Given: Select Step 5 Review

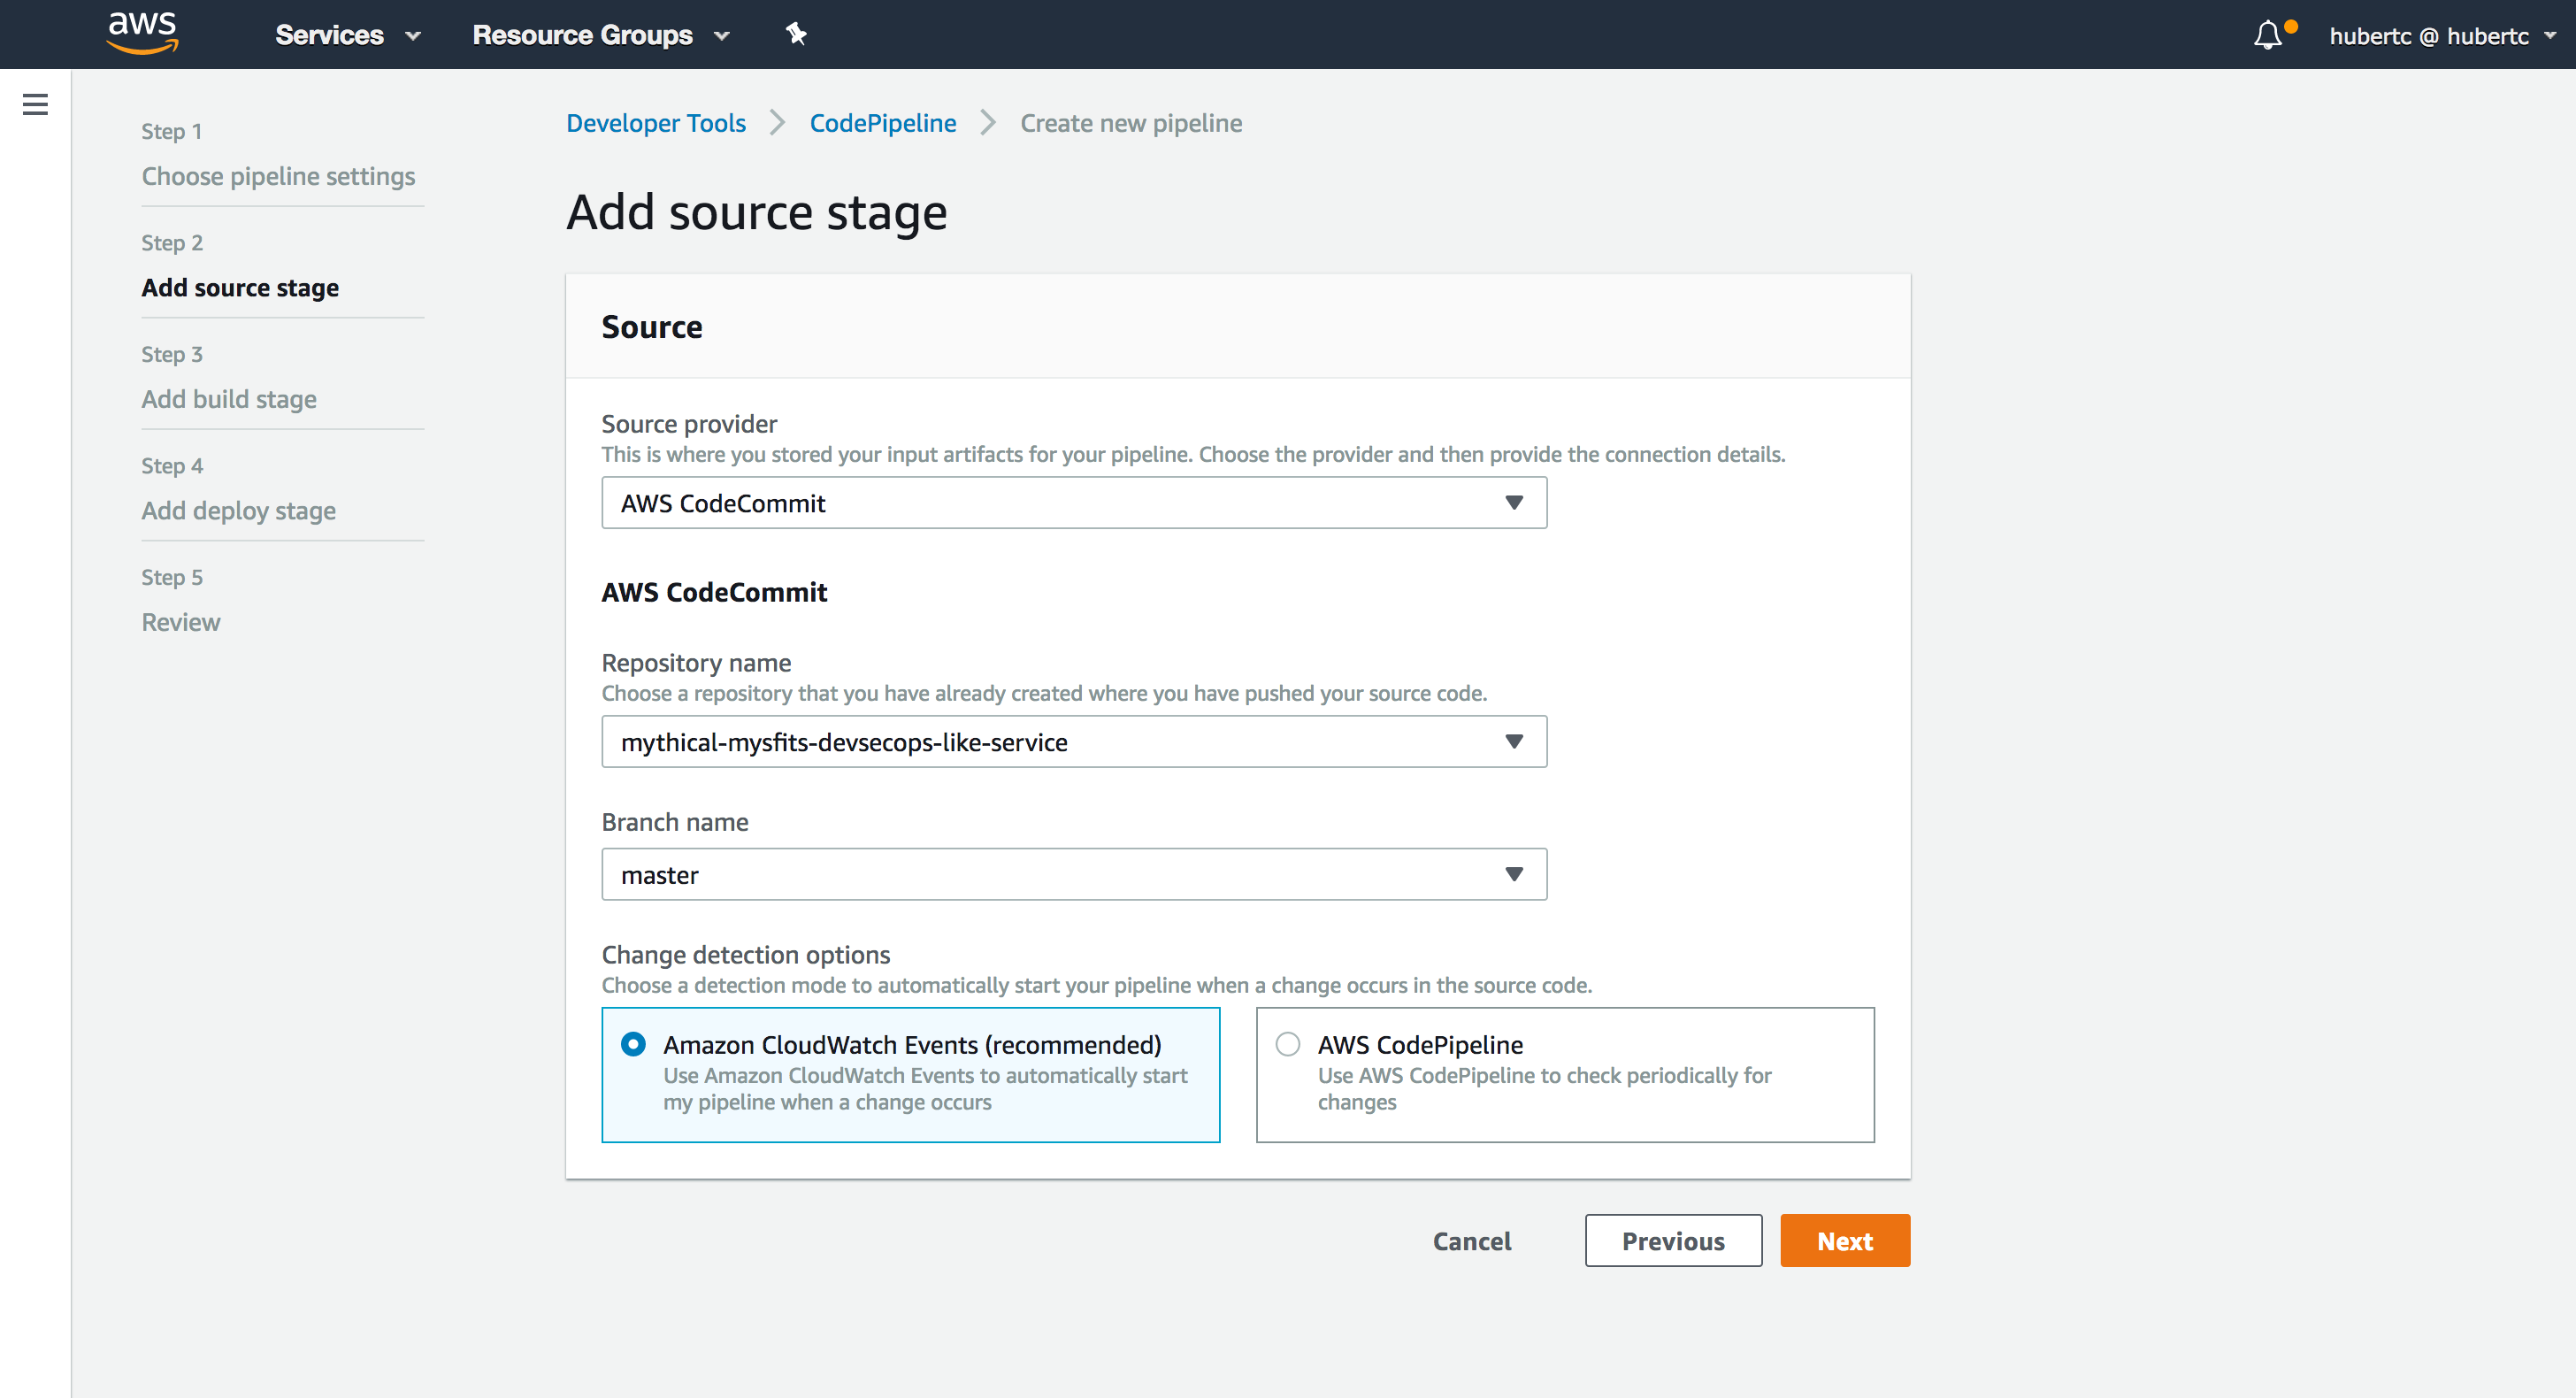Looking at the screenshot, I should [x=181, y=622].
